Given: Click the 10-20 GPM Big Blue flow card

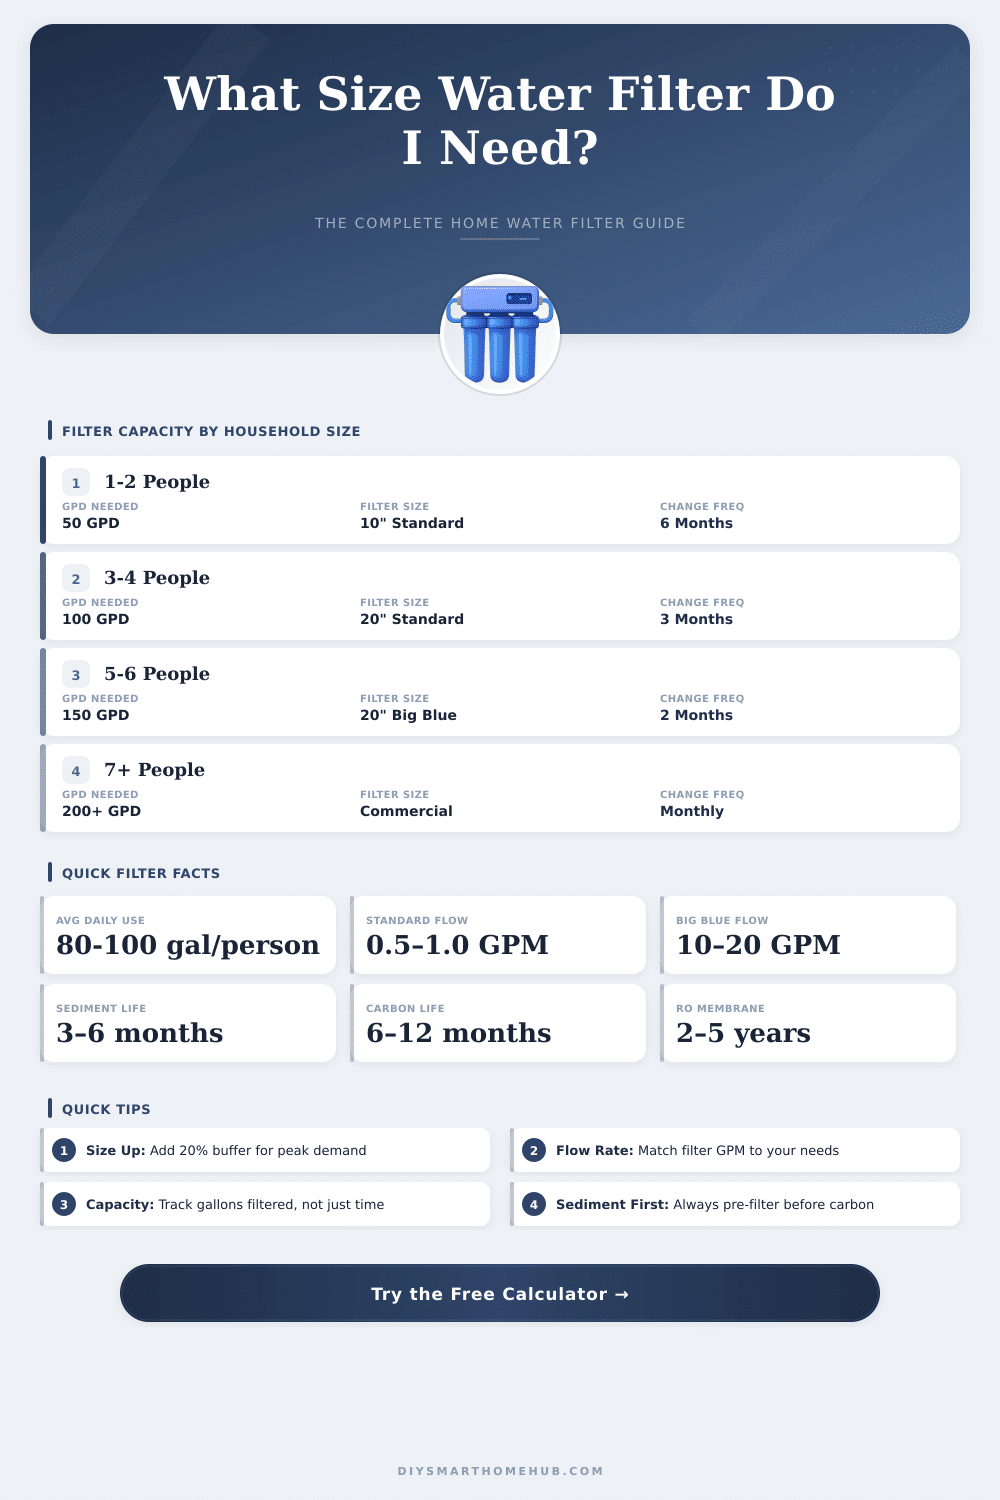Looking at the screenshot, I should (x=808, y=935).
